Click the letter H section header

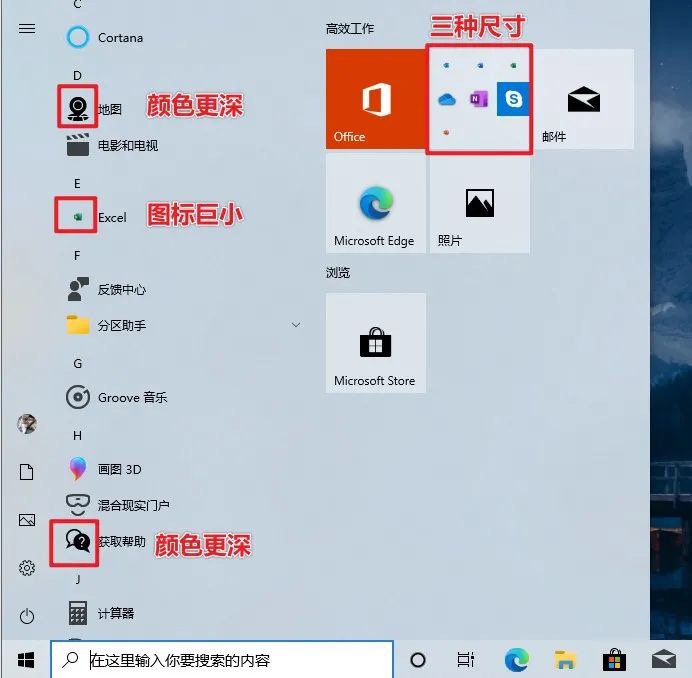(x=77, y=436)
